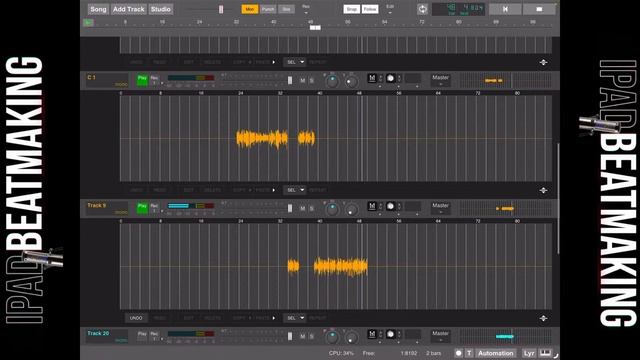Click the track C 1 overview thumbnail
The width and height of the screenshot is (640, 360).
pos(505,80)
